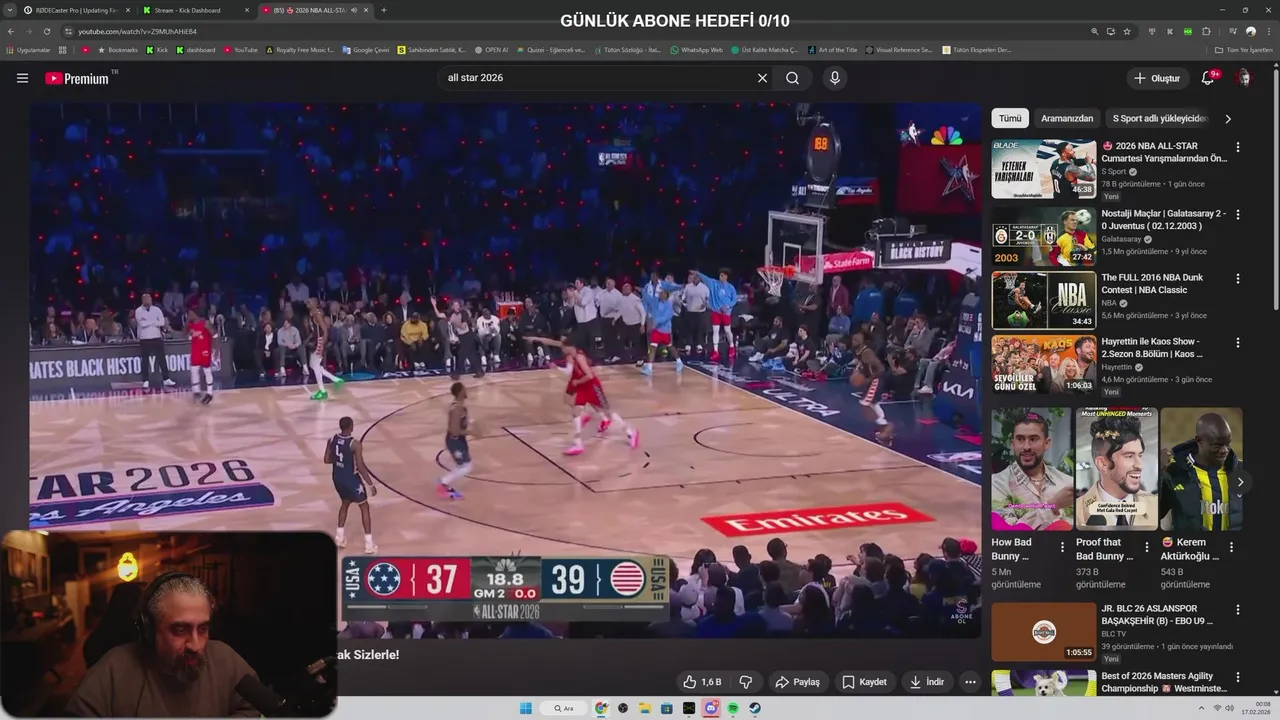This screenshot has width=1280, height=720.
Task: Open options for Proof that Bad Bunny short
Action: [x=1147, y=547]
